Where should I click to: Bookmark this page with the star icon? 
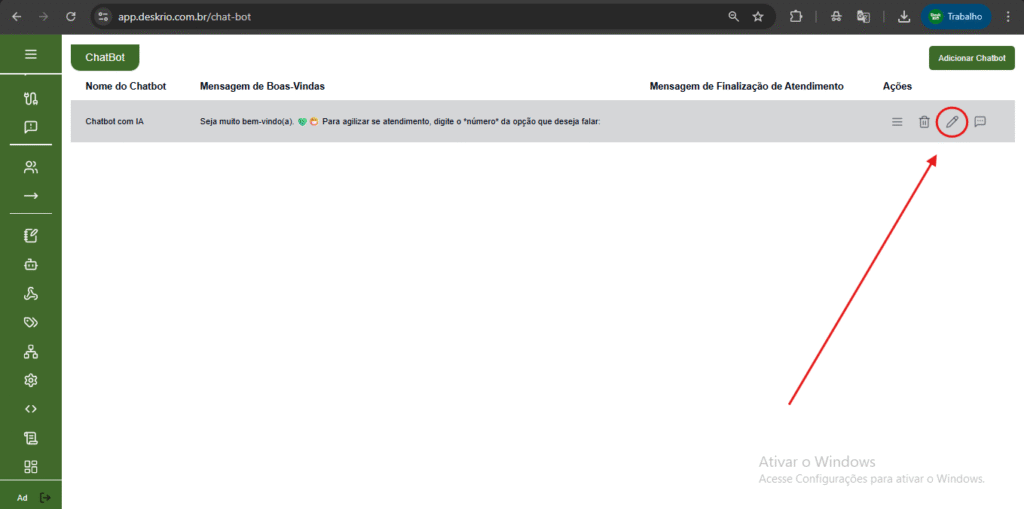(x=758, y=16)
